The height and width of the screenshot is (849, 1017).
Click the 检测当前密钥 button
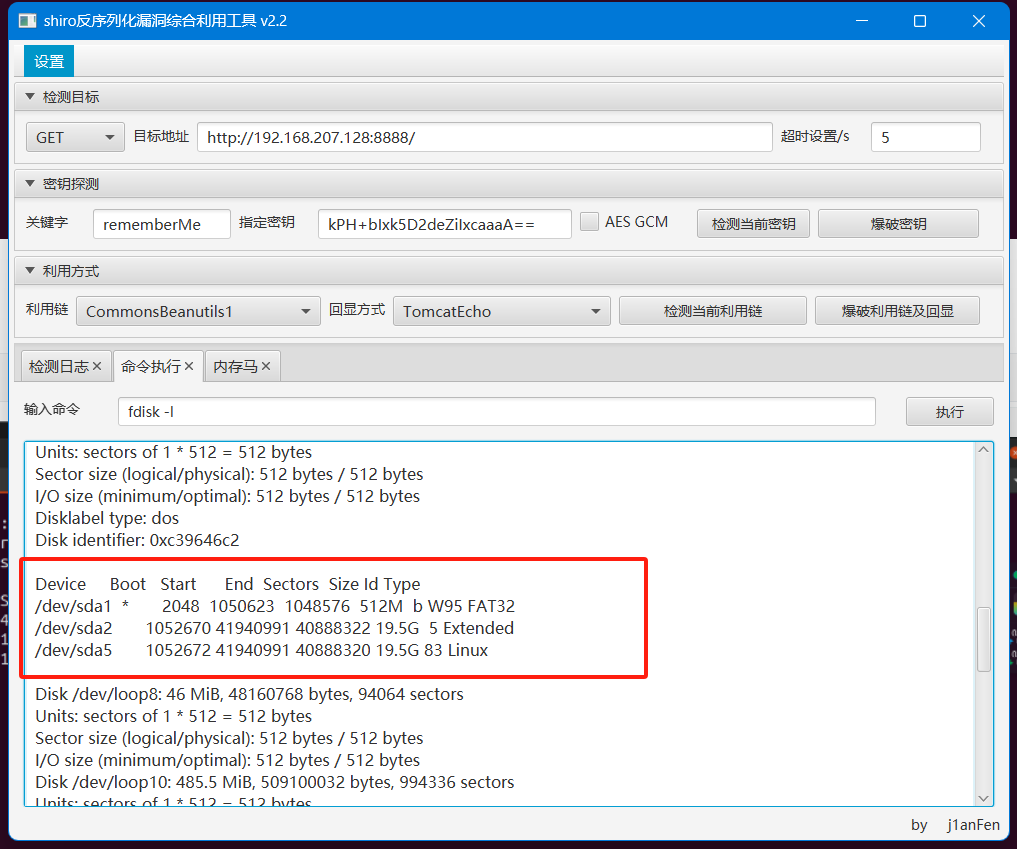click(x=753, y=224)
